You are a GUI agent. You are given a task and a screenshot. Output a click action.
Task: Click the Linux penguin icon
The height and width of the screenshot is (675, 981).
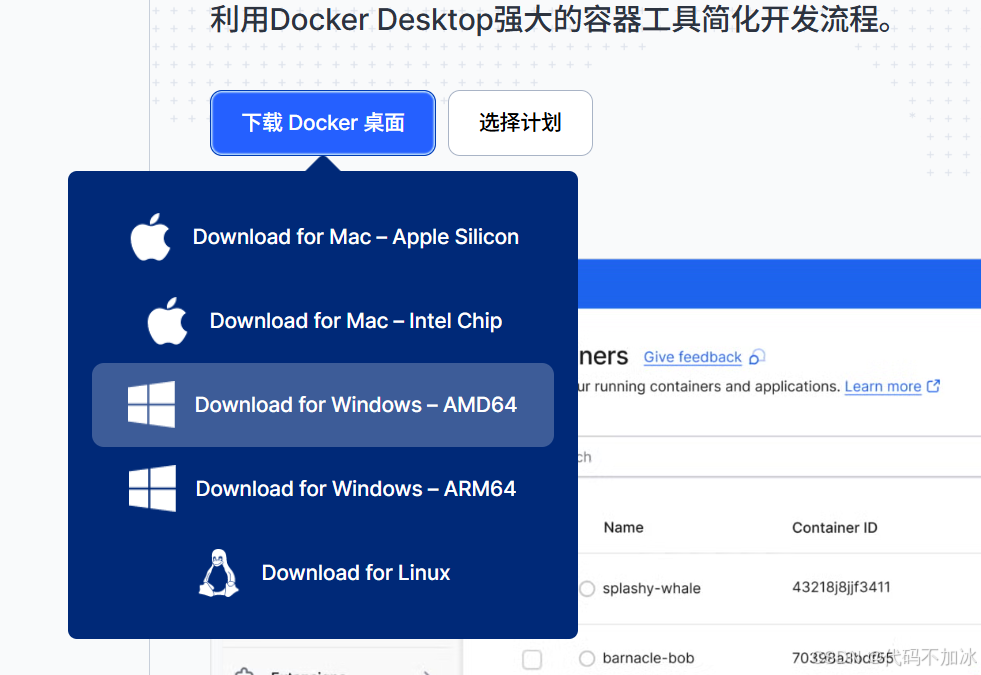coord(218,572)
